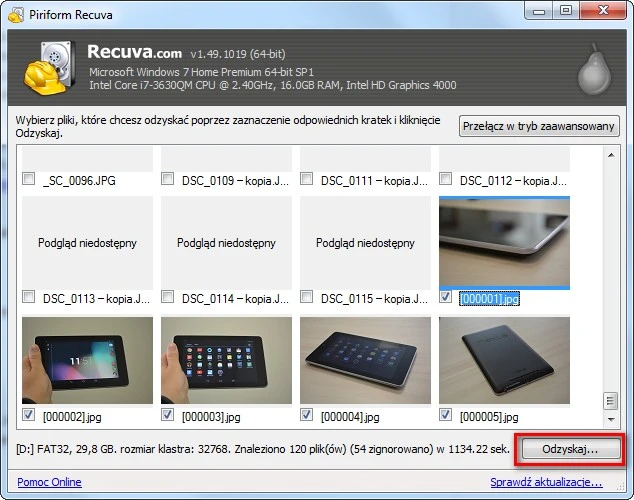Check the DSC_0114 – kopia checkbox
This screenshot has height=500, width=634.
coord(167,297)
